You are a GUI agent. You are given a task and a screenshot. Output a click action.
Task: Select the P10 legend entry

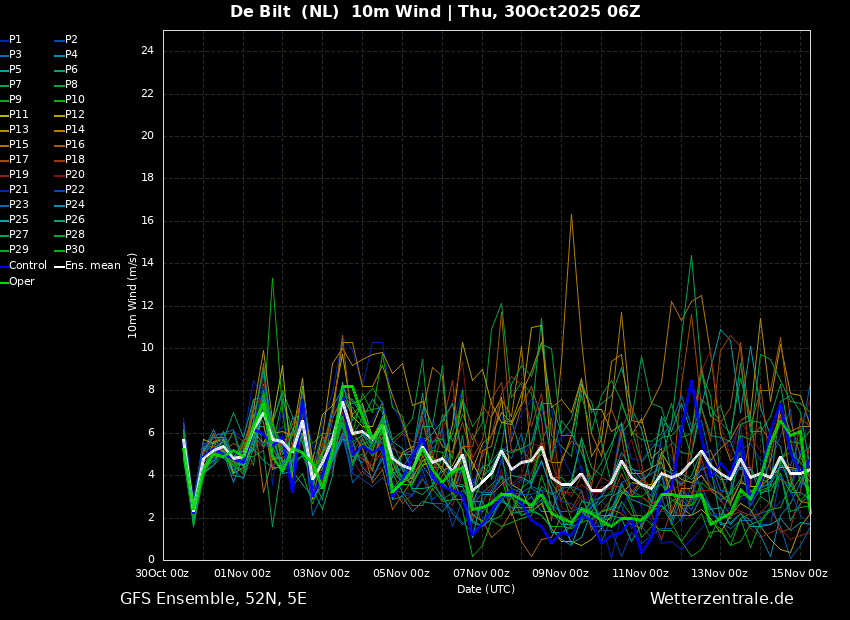tap(70, 100)
